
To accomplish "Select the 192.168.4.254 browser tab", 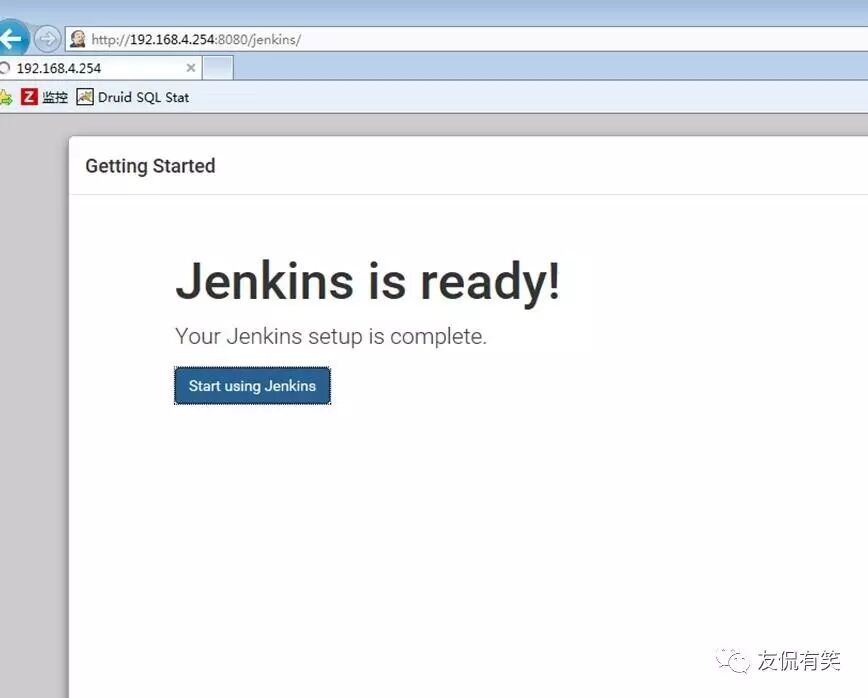I will (100, 68).
